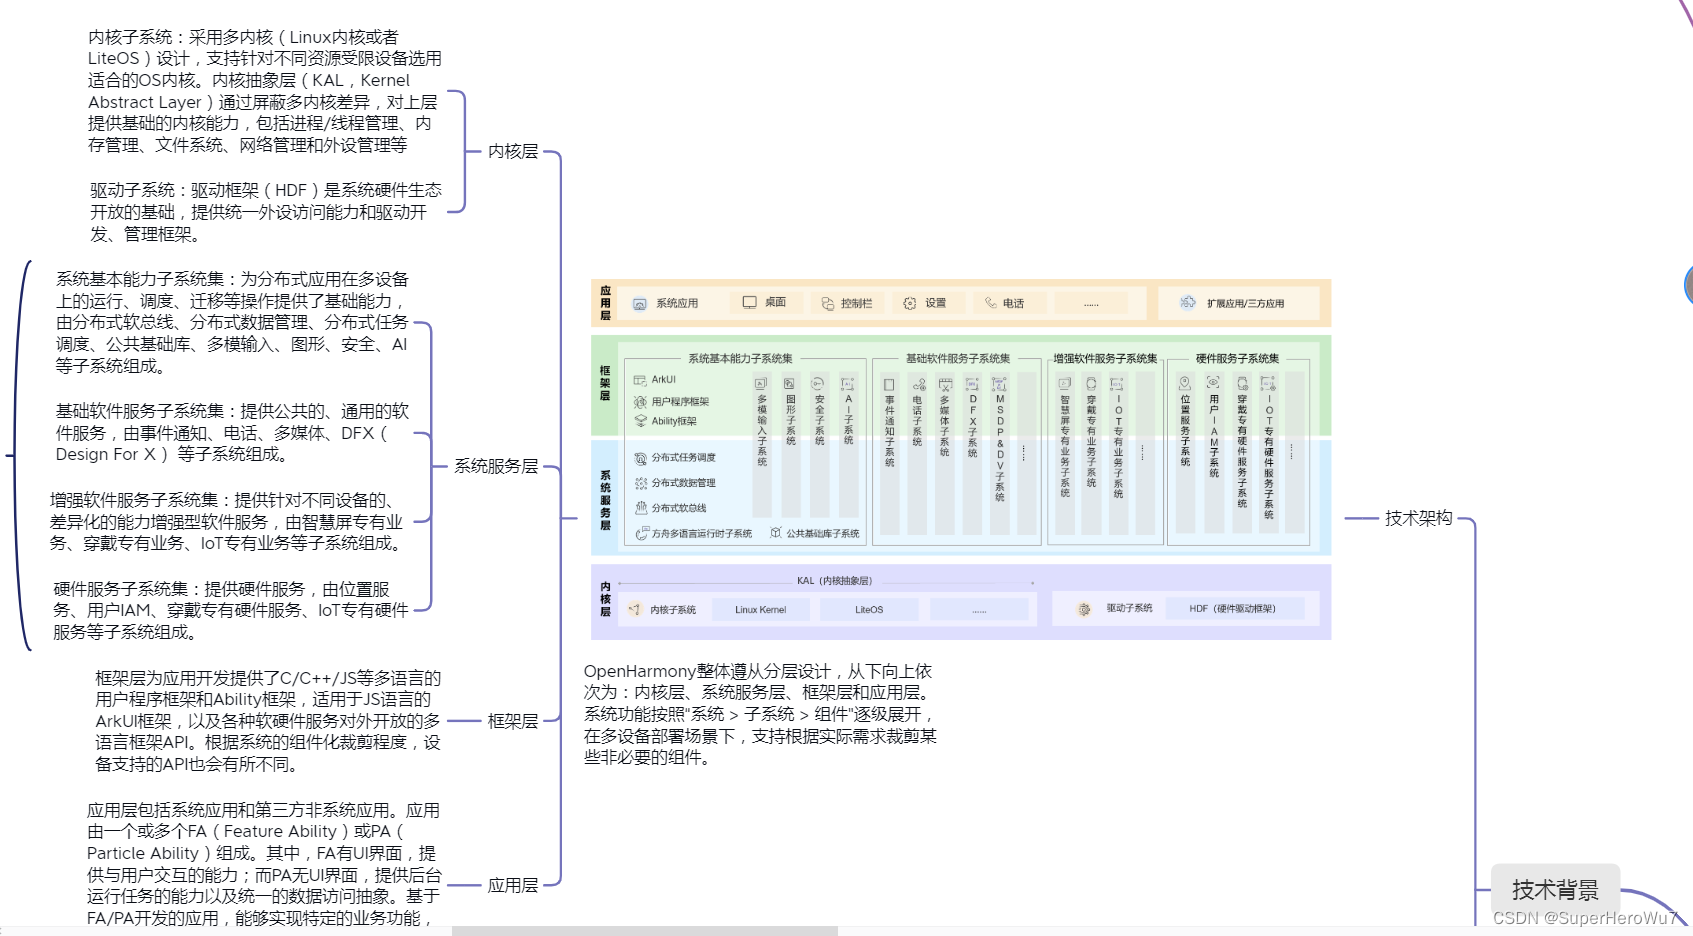Click the 智慧屏专有业务子系统 column

tap(1065, 452)
